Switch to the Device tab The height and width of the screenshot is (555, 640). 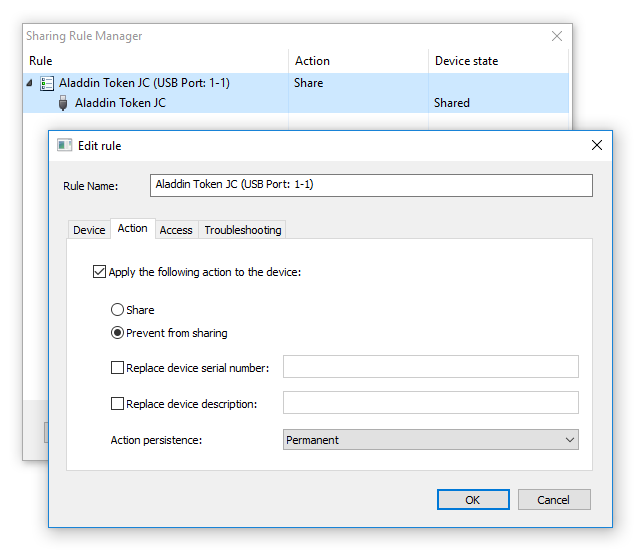[x=89, y=230]
